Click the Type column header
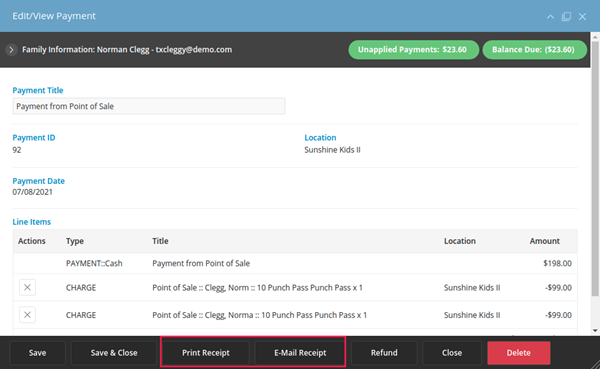 (x=75, y=241)
